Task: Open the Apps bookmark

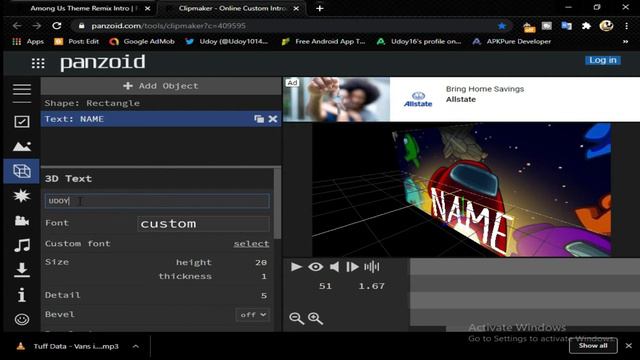Action: (x=28, y=41)
